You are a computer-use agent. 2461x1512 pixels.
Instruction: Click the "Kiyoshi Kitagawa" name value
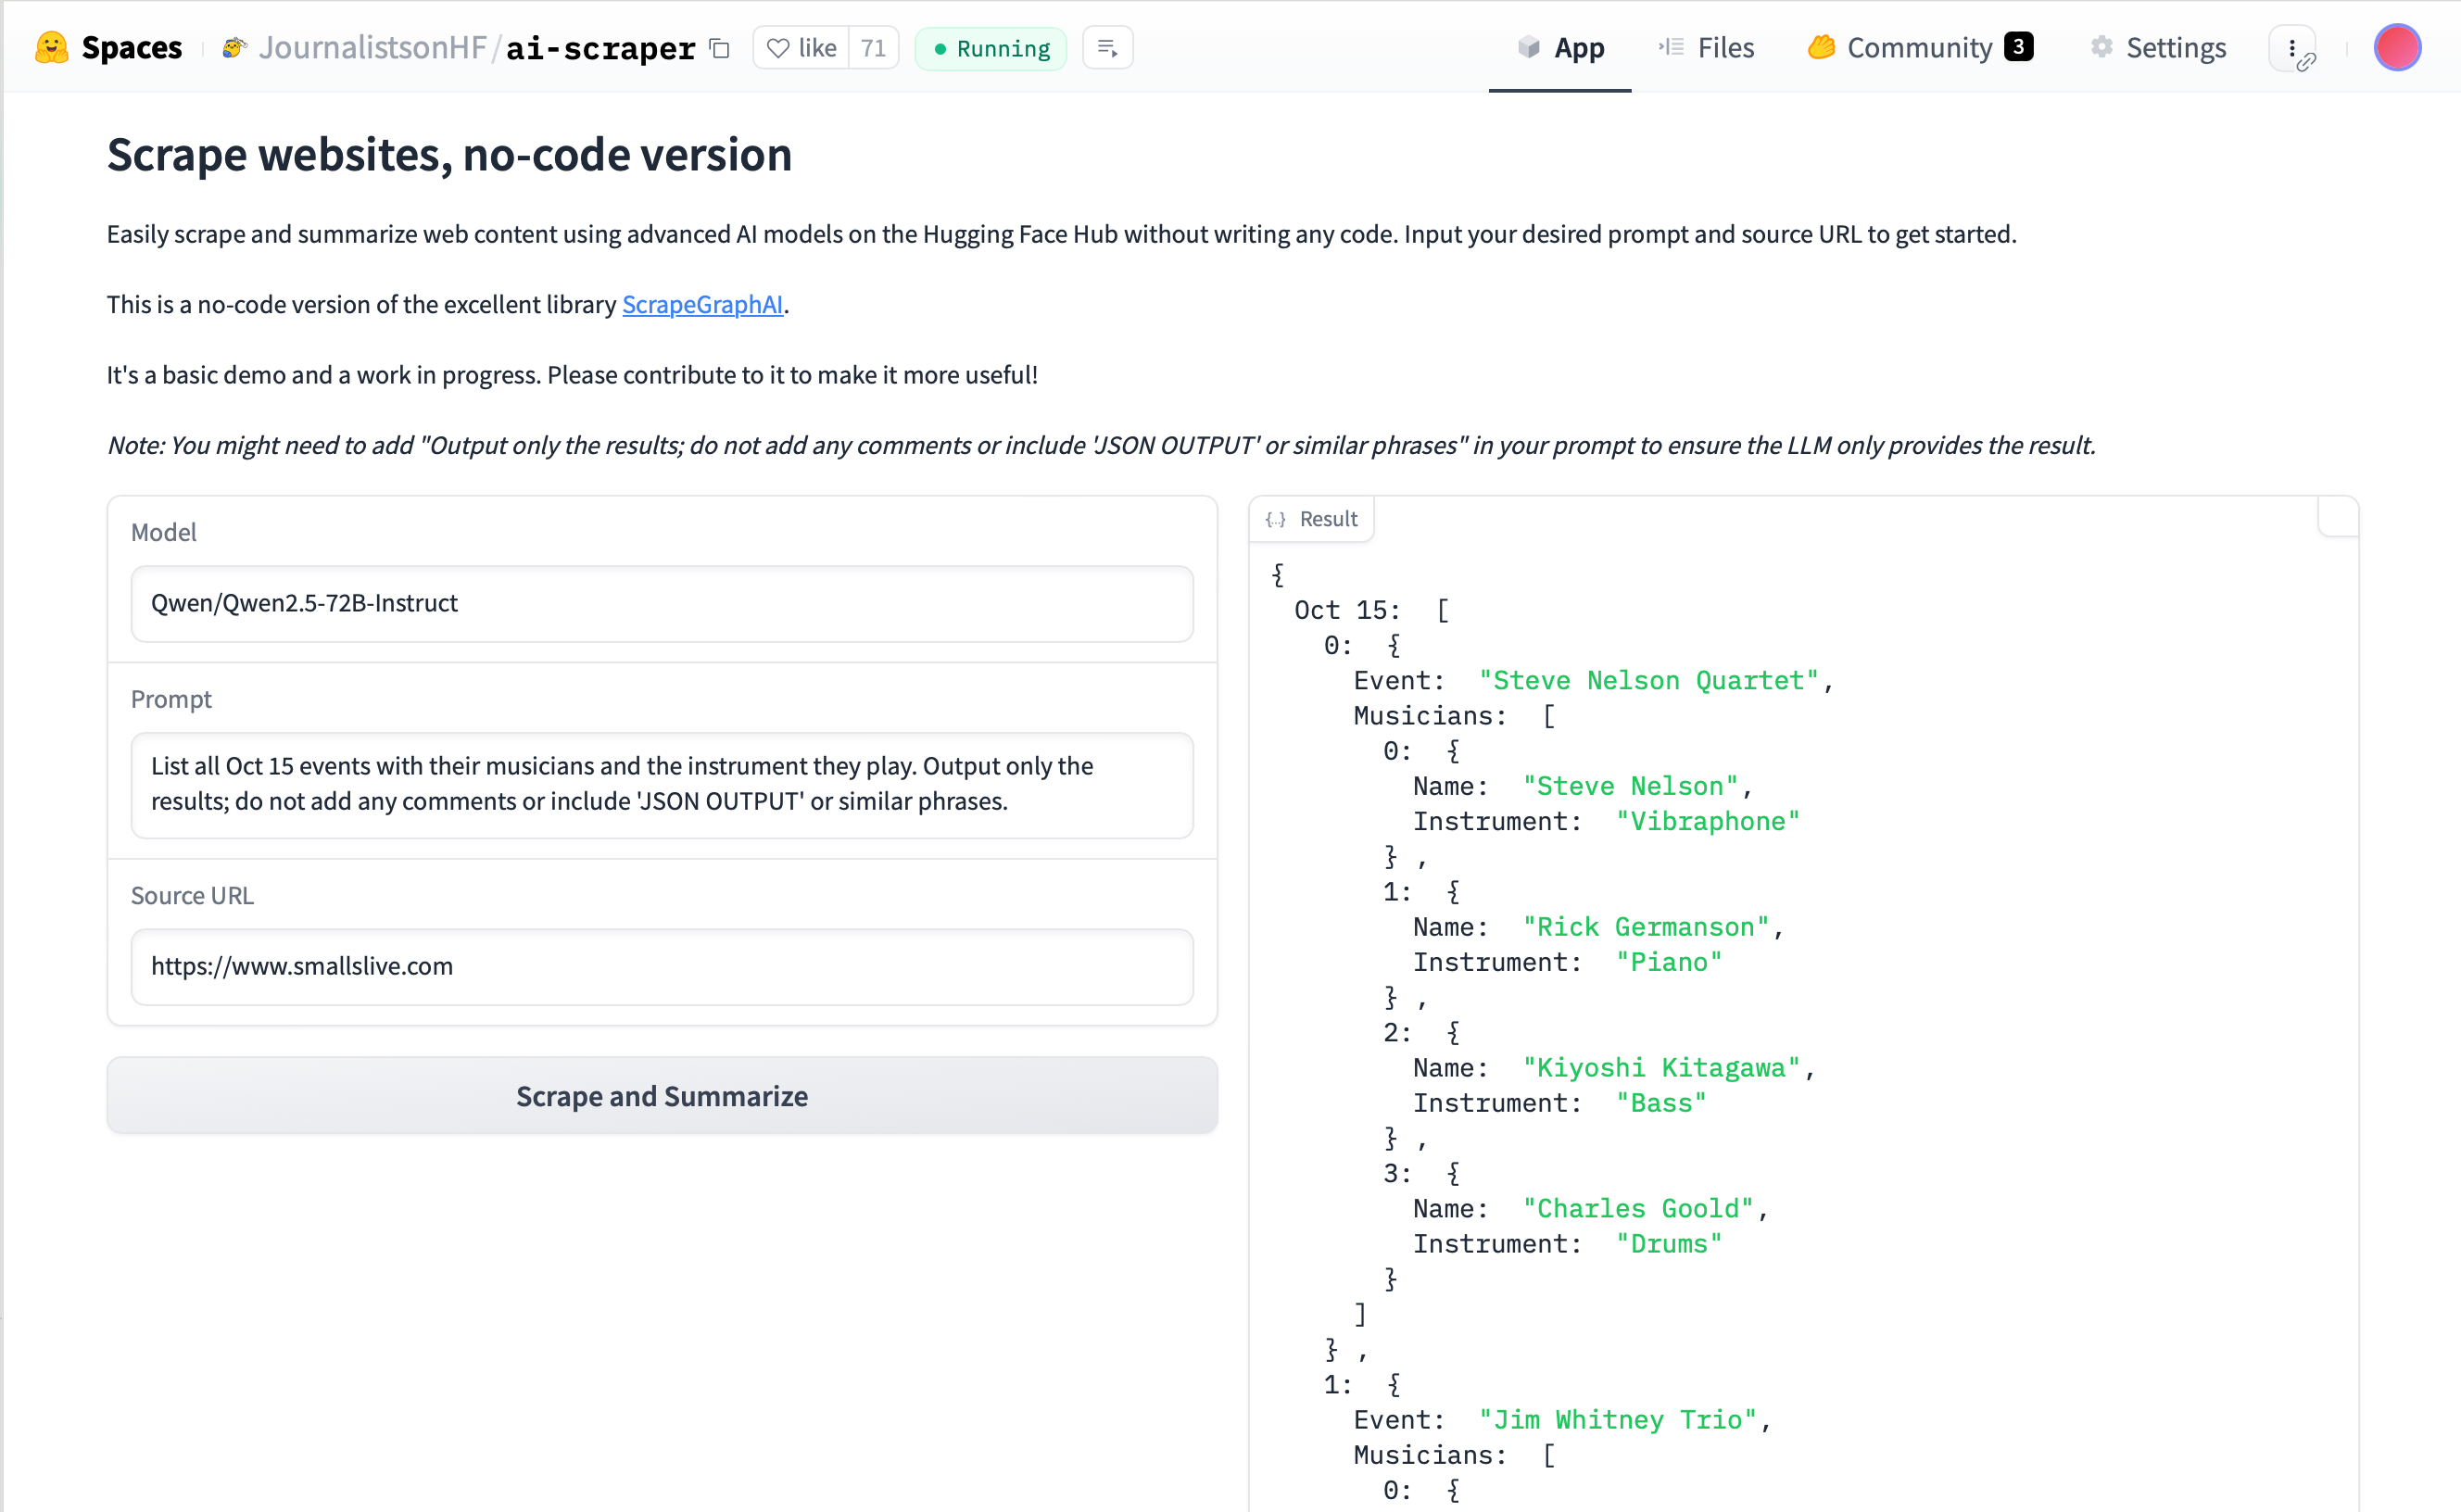pos(1661,1068)
